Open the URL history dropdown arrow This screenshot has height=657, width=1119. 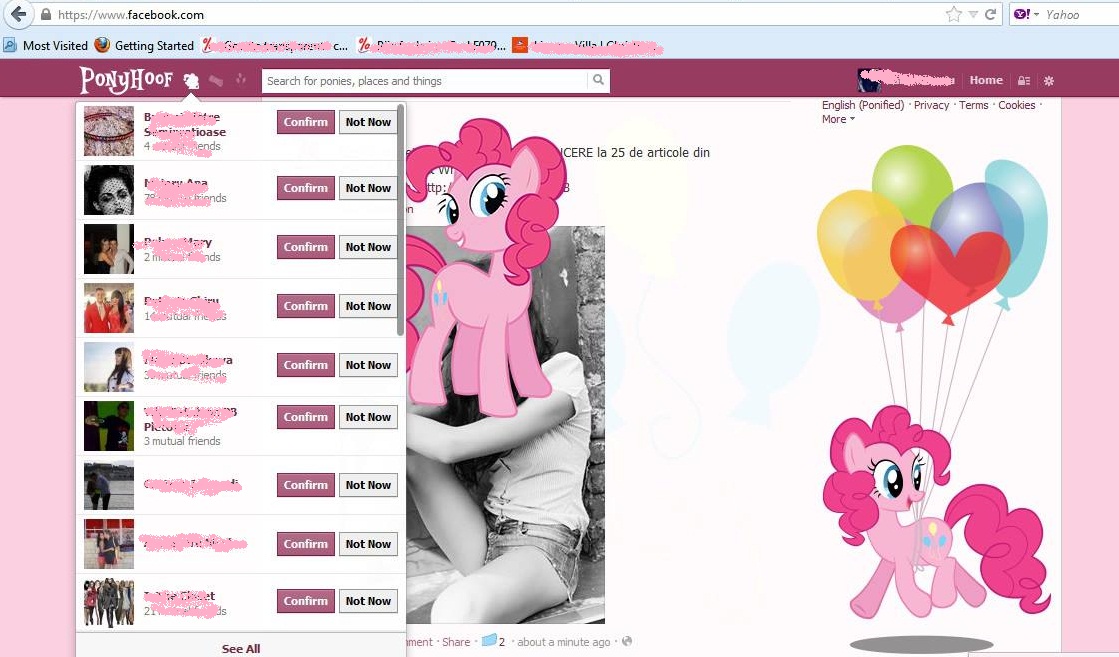click(973, 14)
